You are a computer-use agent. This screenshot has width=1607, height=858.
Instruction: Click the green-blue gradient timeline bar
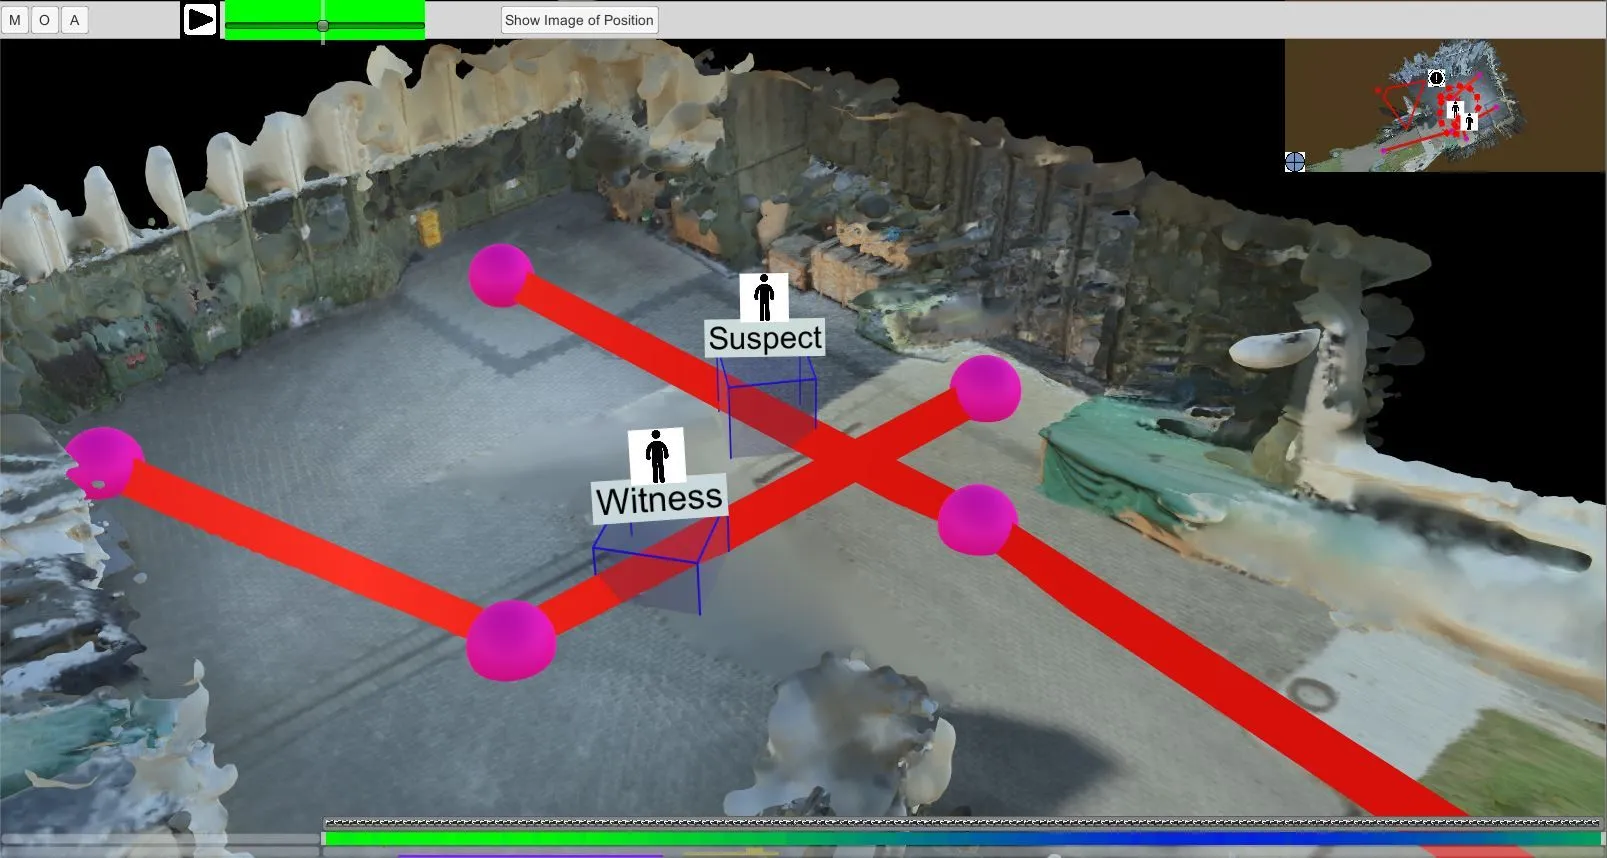pos(962,839)
